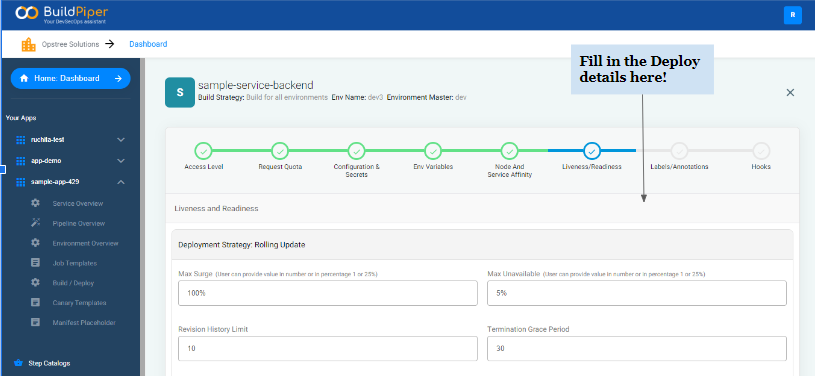Viewport: 815px width, 376px height.
Task: Open Service Overview in sidebar
Action: [77, 203]
